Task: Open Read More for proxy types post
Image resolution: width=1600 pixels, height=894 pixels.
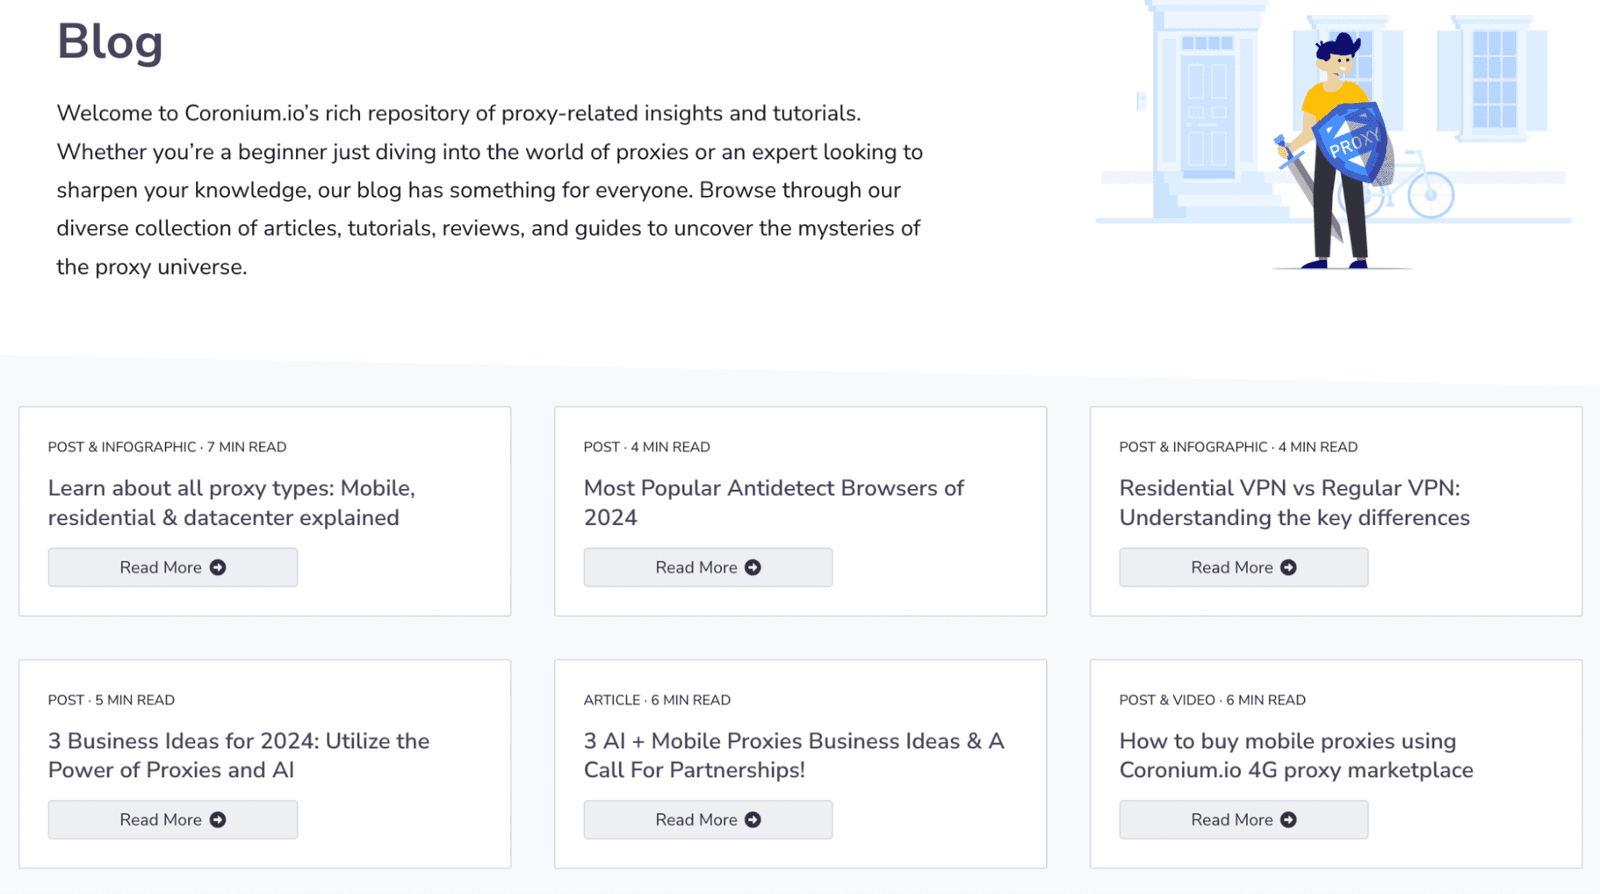Action: [173, 567]
